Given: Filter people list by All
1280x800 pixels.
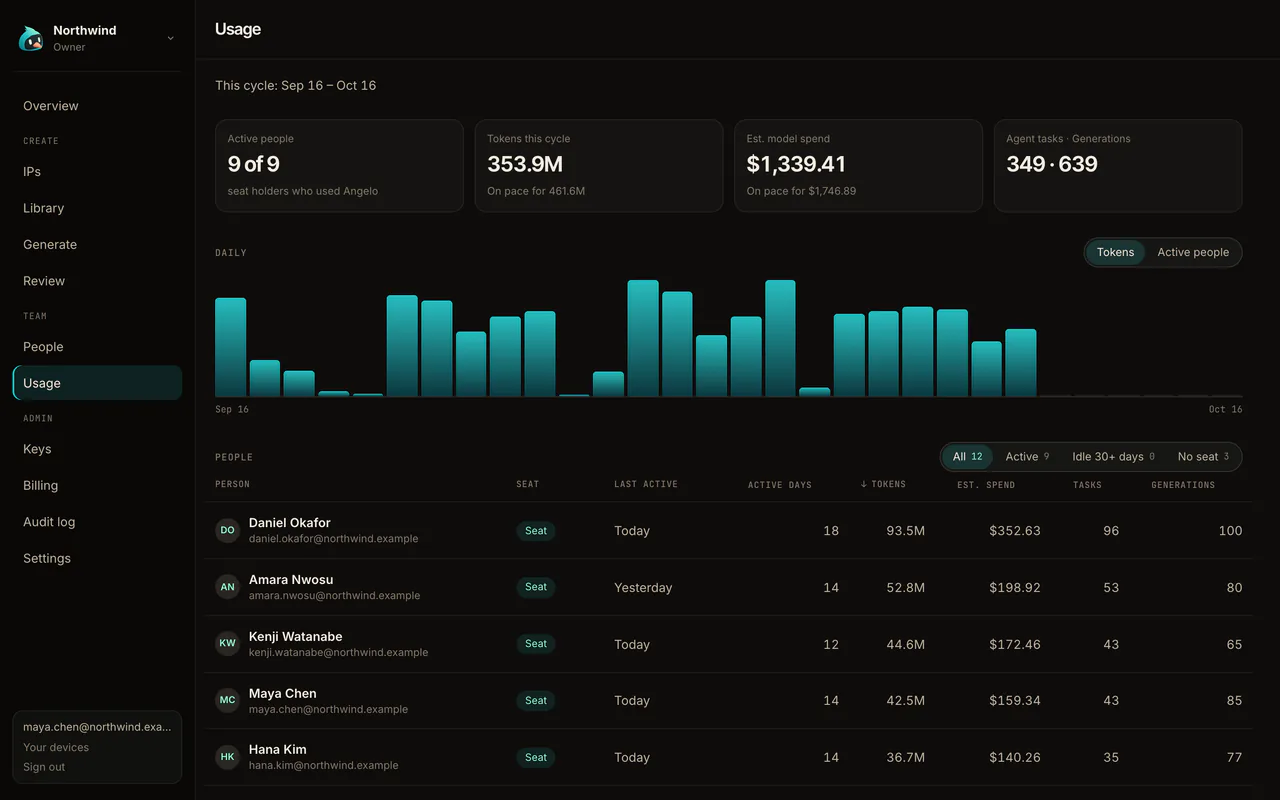Looking at the screenshot, I should click(967, 457).
